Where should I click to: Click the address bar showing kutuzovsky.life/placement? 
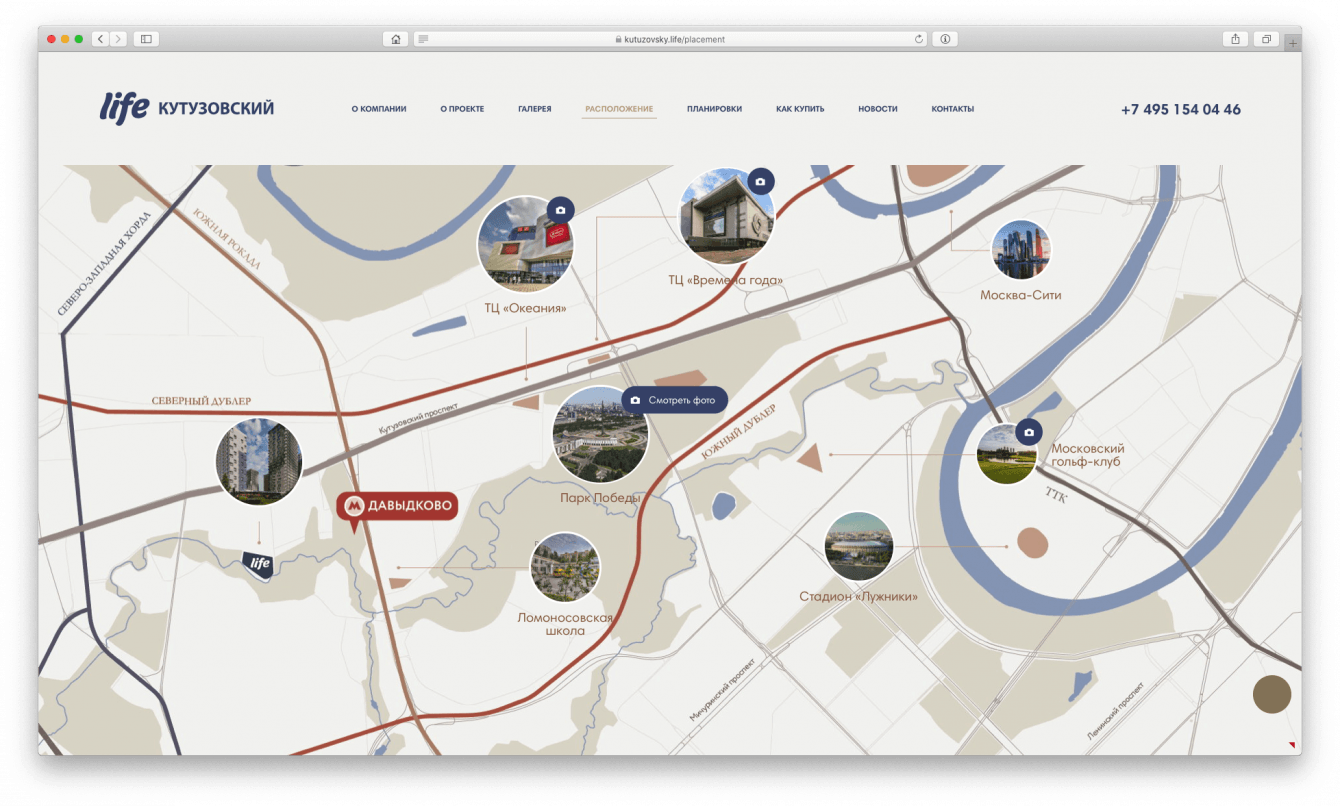670,39
